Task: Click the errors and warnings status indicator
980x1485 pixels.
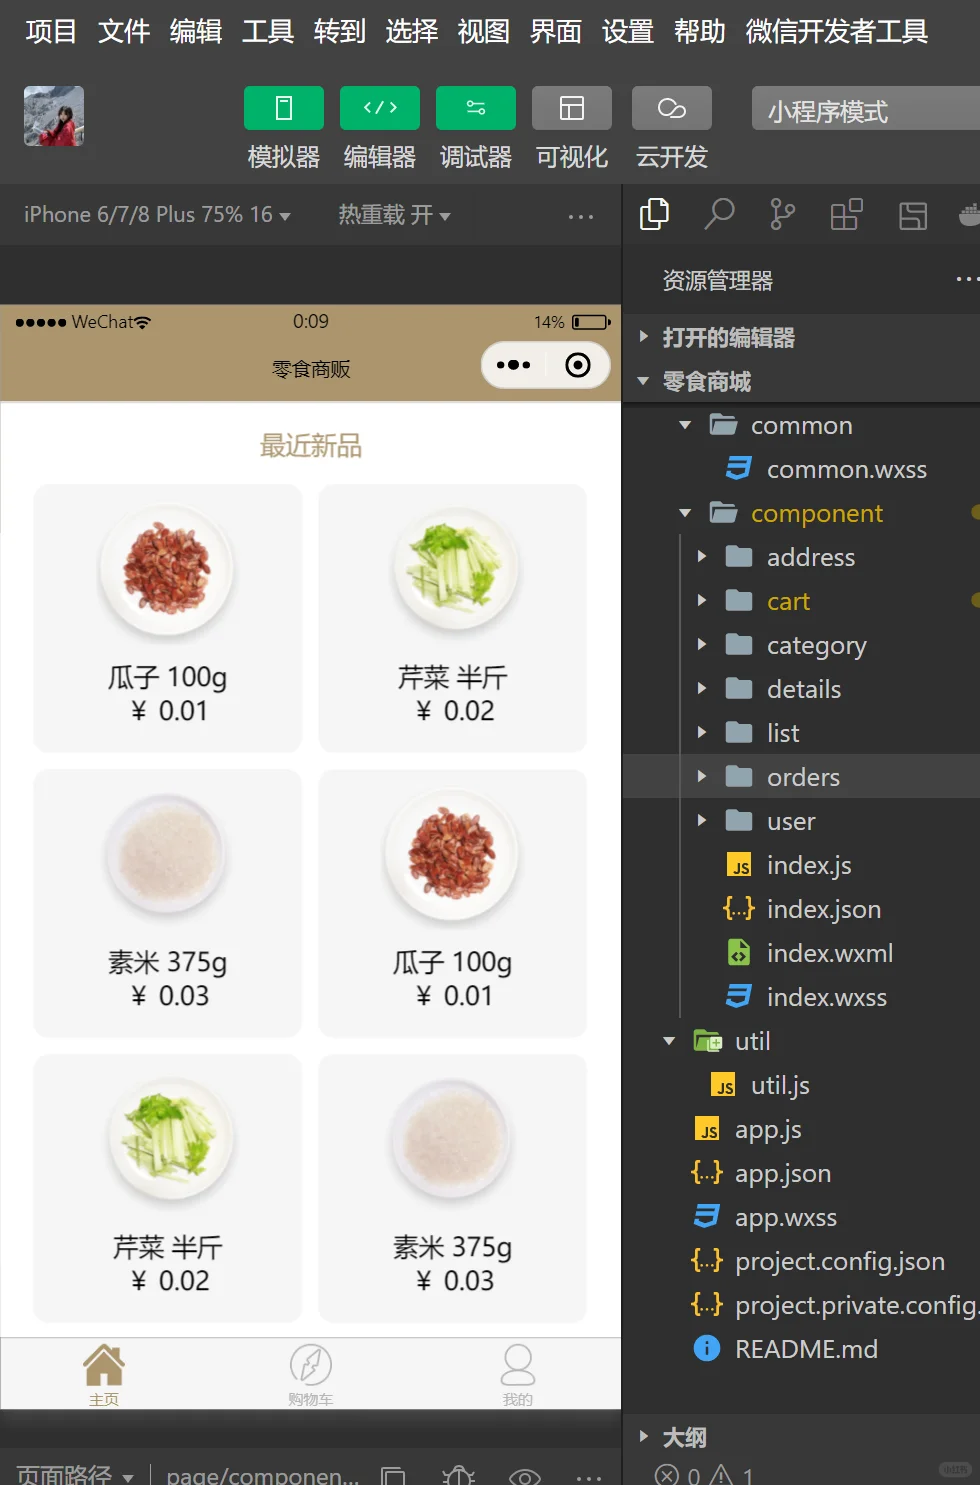Action: point(704,1475)
